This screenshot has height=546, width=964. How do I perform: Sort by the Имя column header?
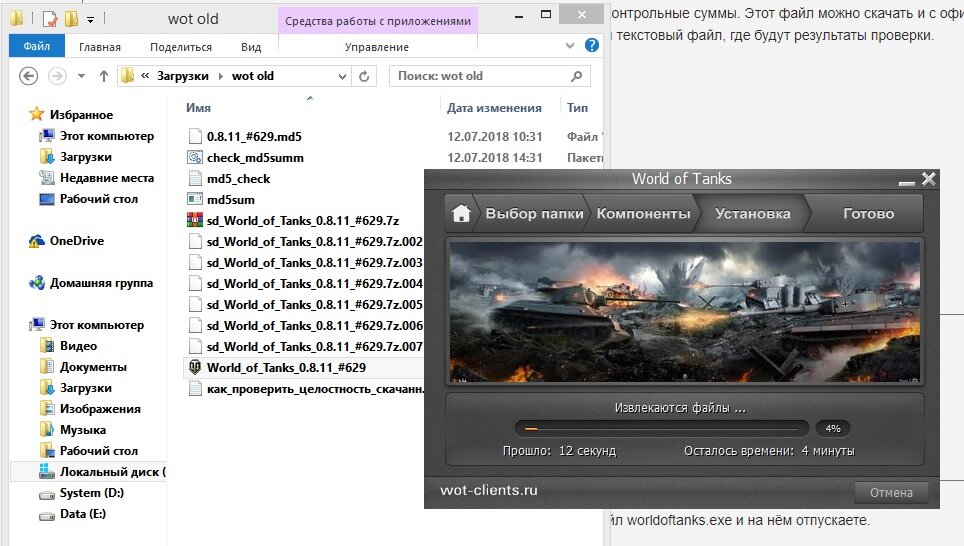199,108
